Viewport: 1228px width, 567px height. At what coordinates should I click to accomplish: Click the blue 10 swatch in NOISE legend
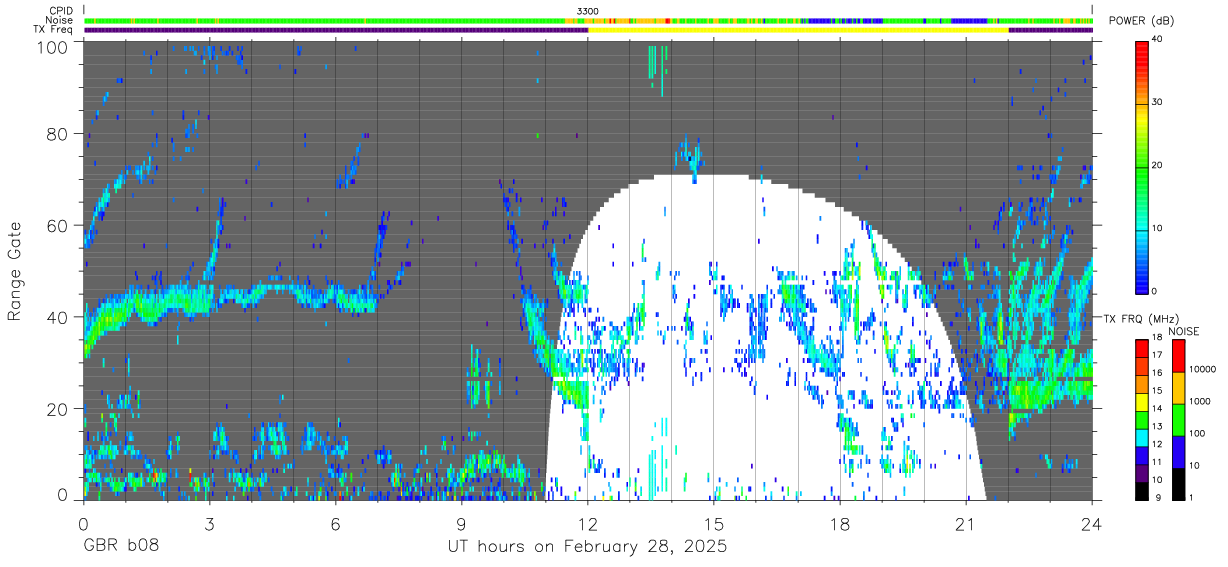1178,452
